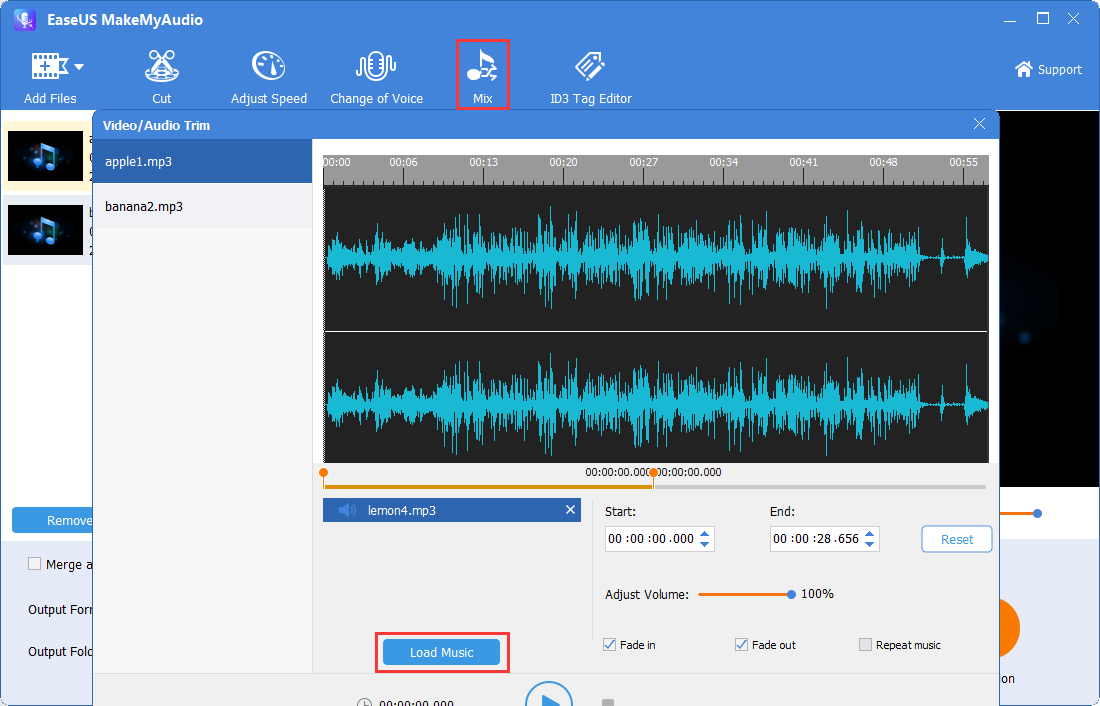Screen dimensions: 1100x706
Task: Click the volume slider handle behind the dialog
Action: pyautogui.click(x=1038, y=513)
